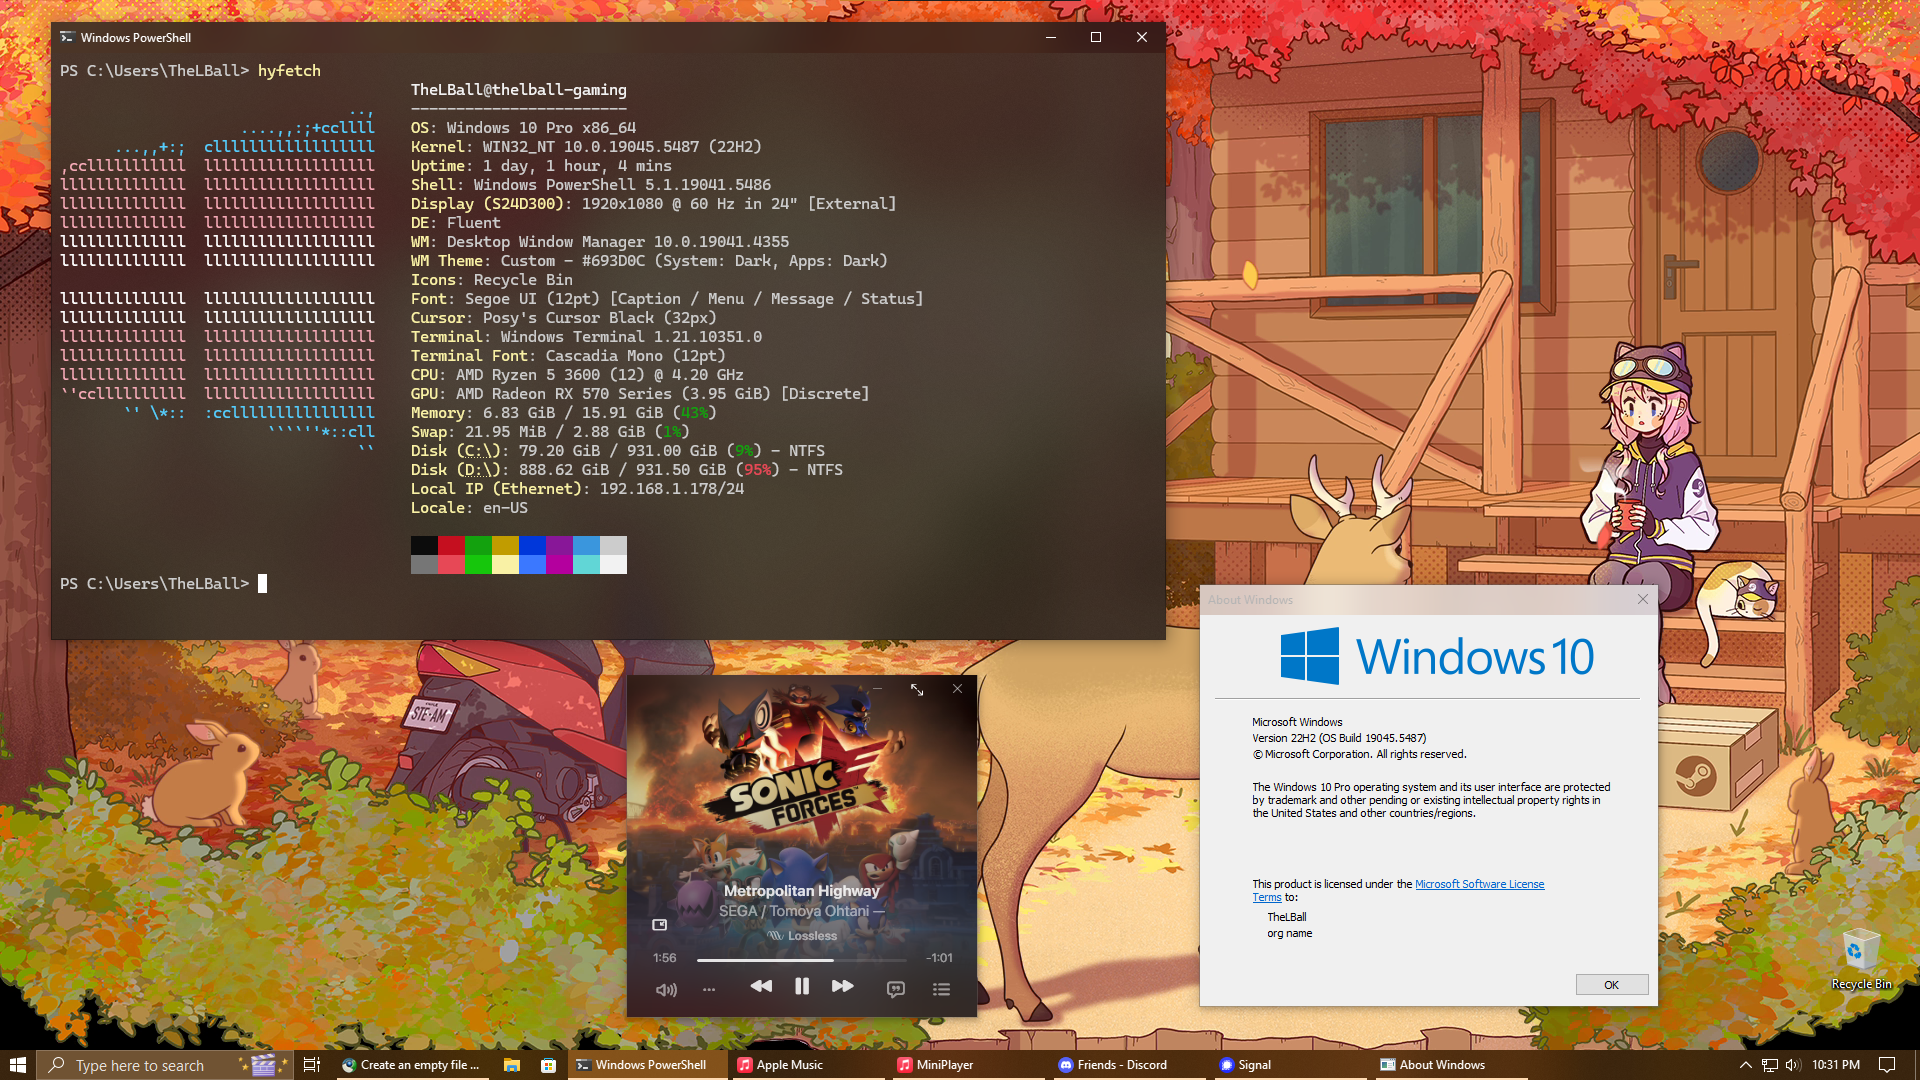The width and height of the screenshot is (1920, 1080).
Task: Show hidden system tray icons
Action: click(x=1746, y=1065)
